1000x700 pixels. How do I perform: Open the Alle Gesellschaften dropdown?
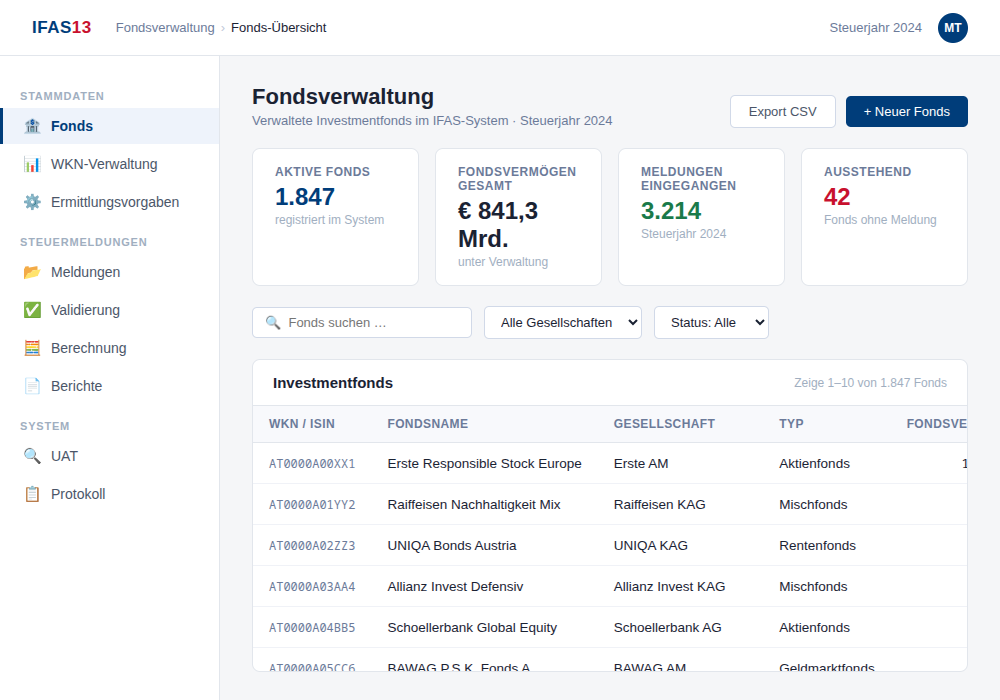pyautogui.click(x=563, y=322)
